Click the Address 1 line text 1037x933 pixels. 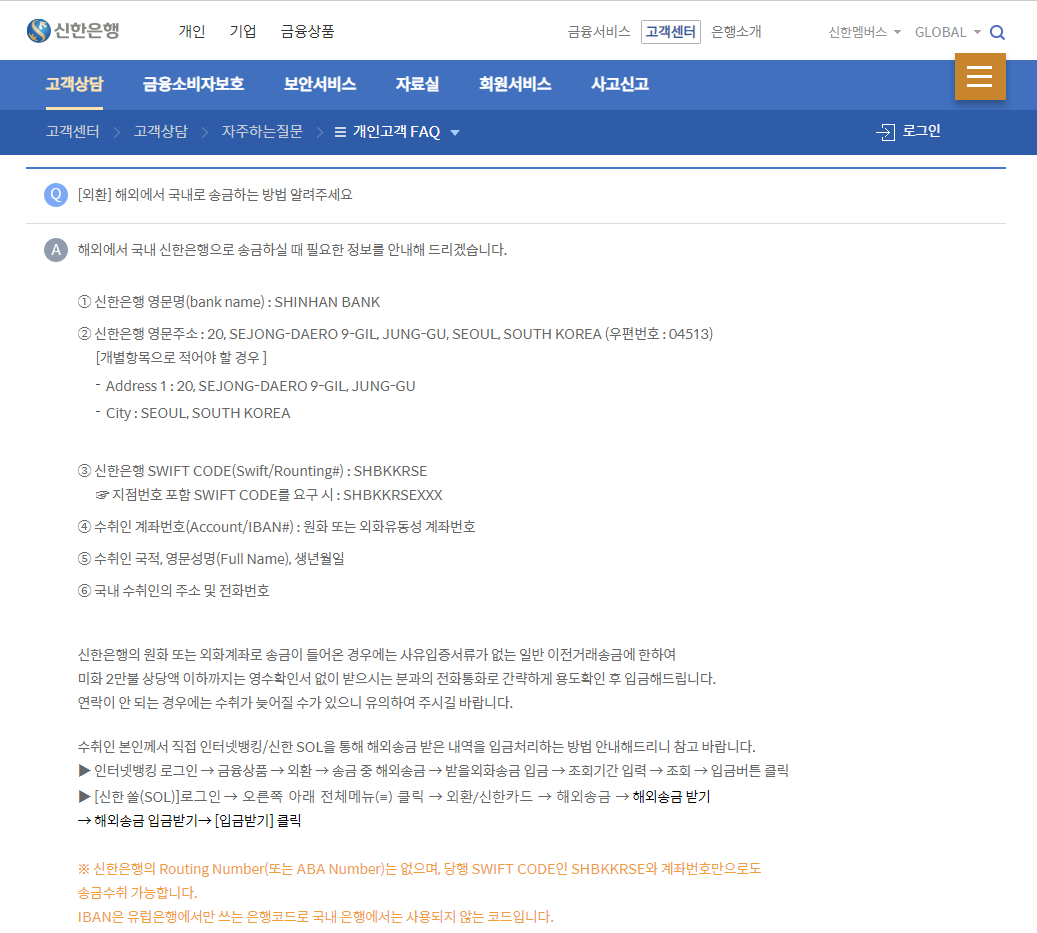tap(261, 386)
